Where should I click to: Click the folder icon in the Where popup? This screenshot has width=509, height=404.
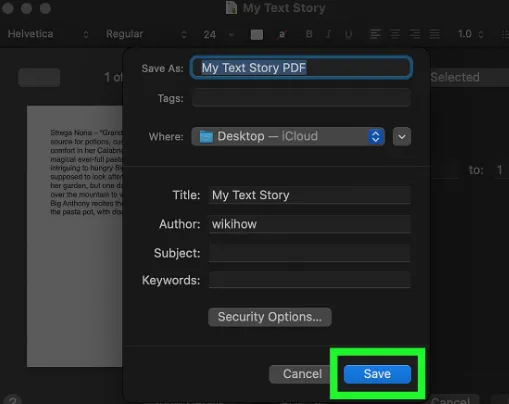coord(206,137)
